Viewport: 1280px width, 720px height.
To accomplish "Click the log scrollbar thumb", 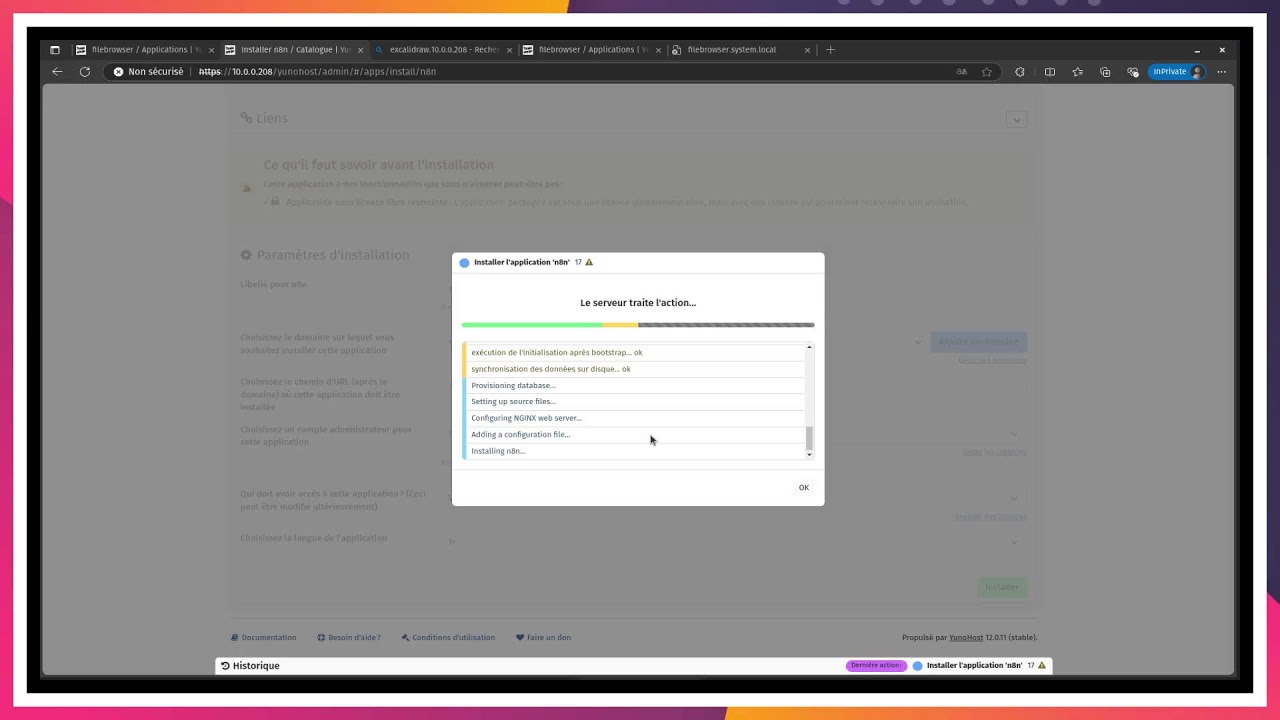I will coord(809,438).
